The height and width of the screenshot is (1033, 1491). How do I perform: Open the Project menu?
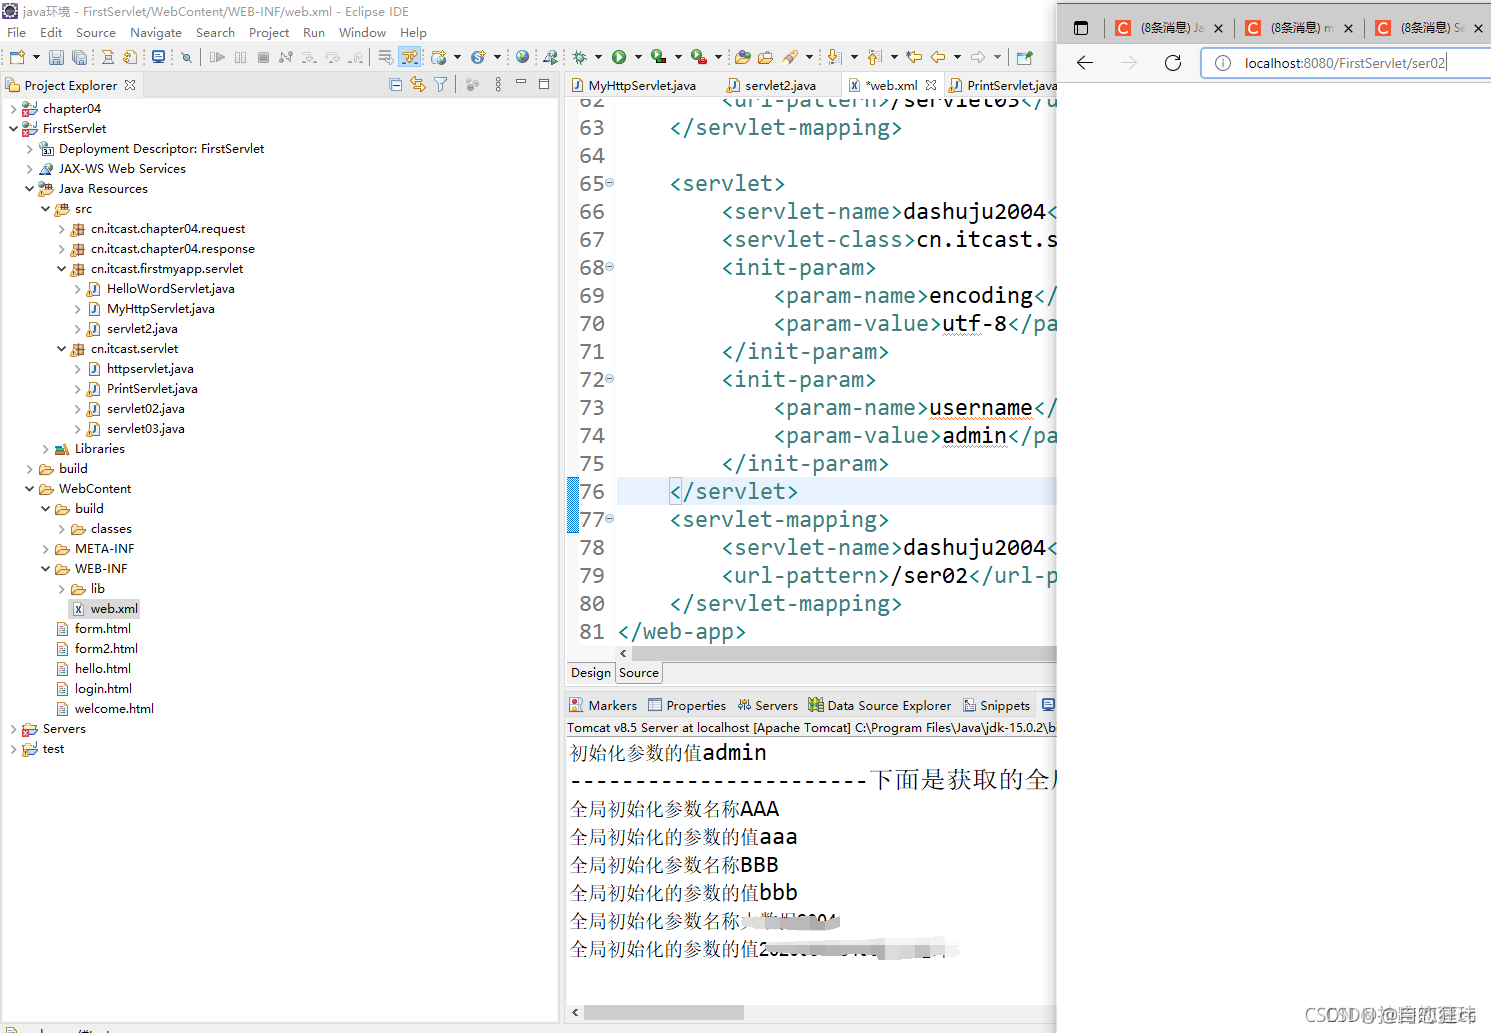coord(269,32)
